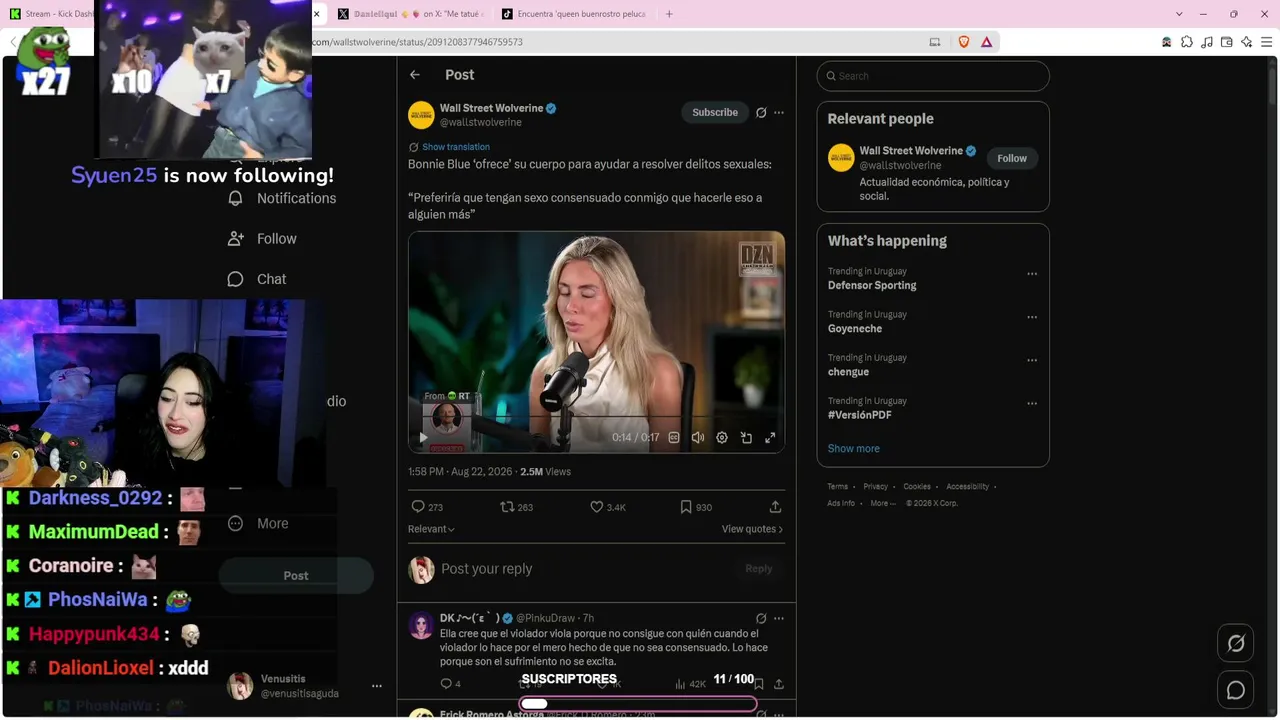This screenshot has width=1280, height=720.
Task: Open the More sidebar menu
Action: (x=258, y=523)
